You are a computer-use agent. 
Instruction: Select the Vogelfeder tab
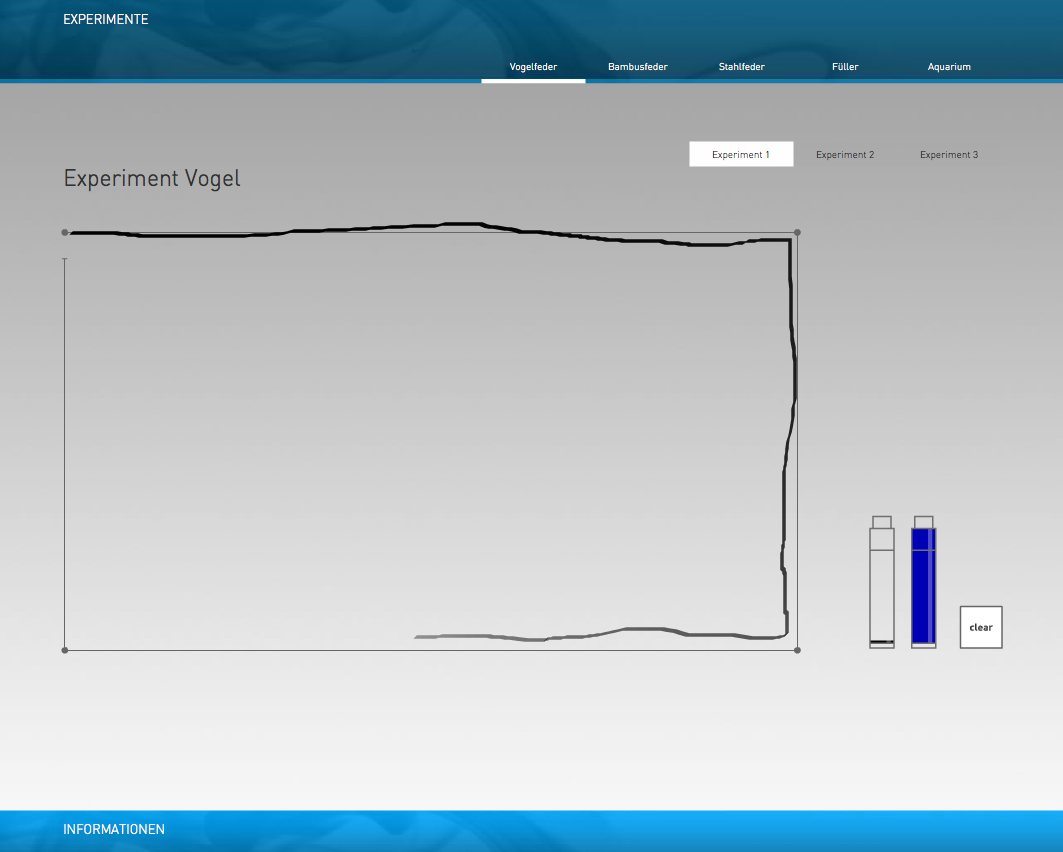coord(533,67)
